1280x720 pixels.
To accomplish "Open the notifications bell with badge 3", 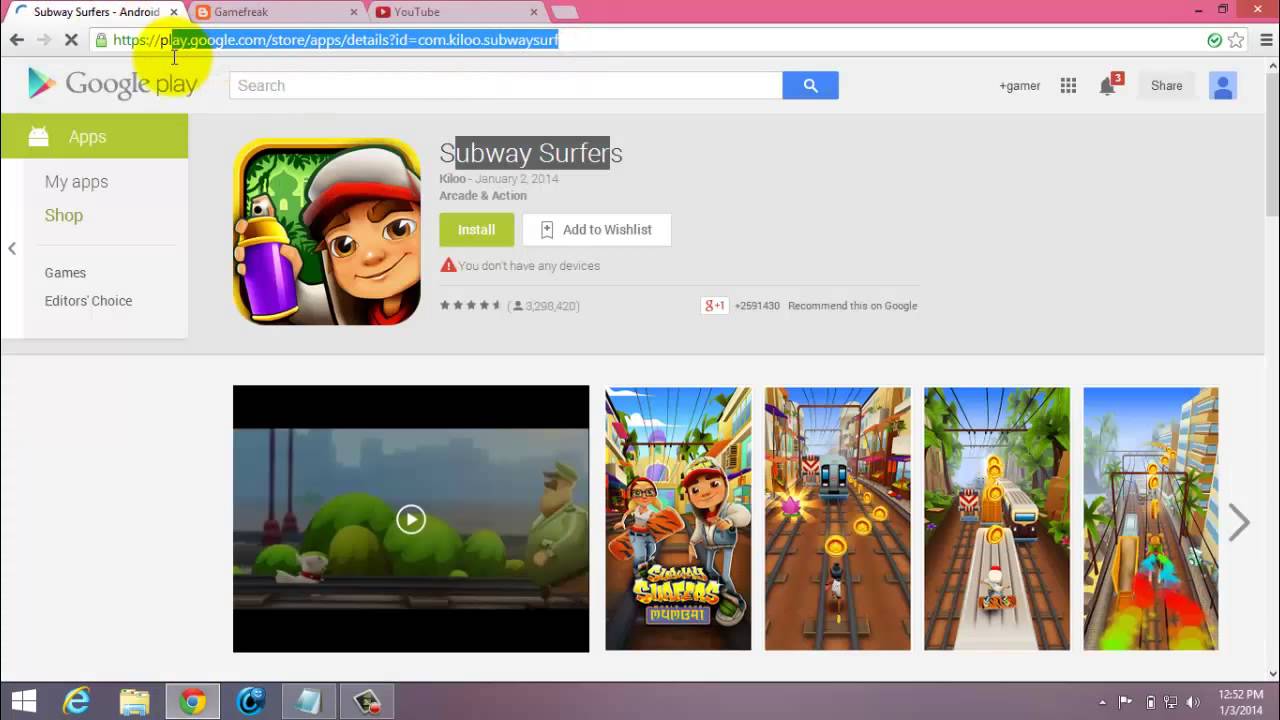I will pos(1109,84).
